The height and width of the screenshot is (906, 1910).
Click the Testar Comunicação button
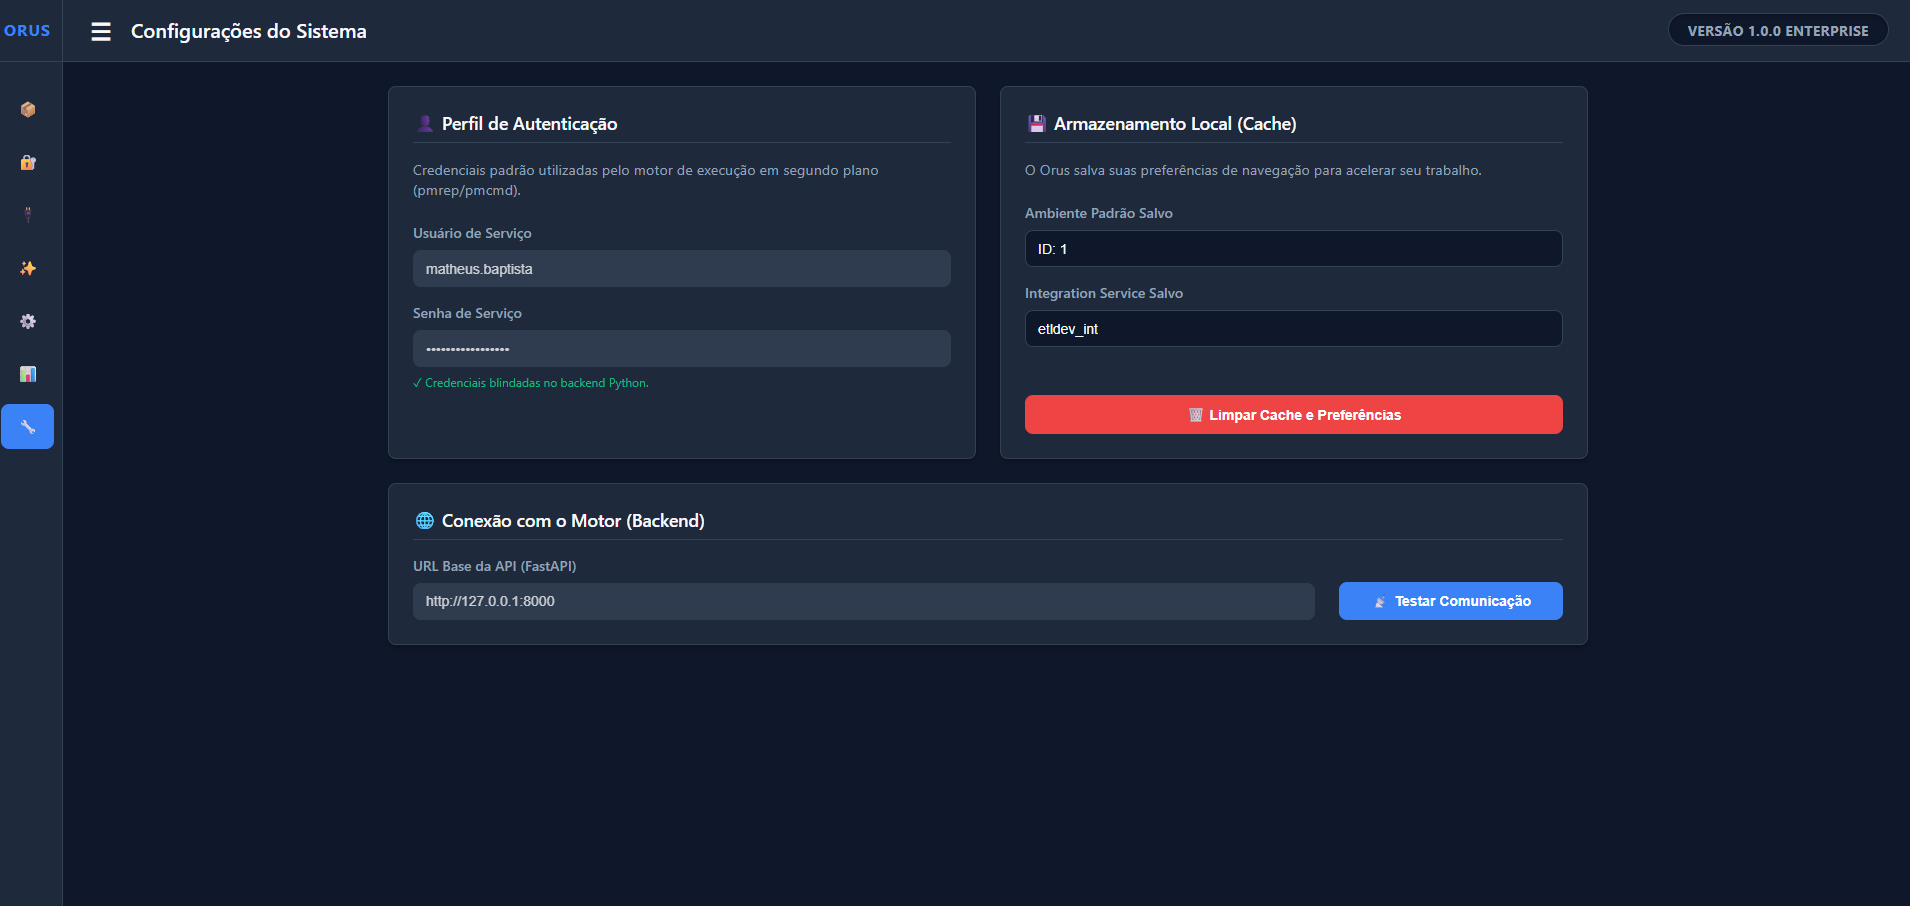point(1450,601)
